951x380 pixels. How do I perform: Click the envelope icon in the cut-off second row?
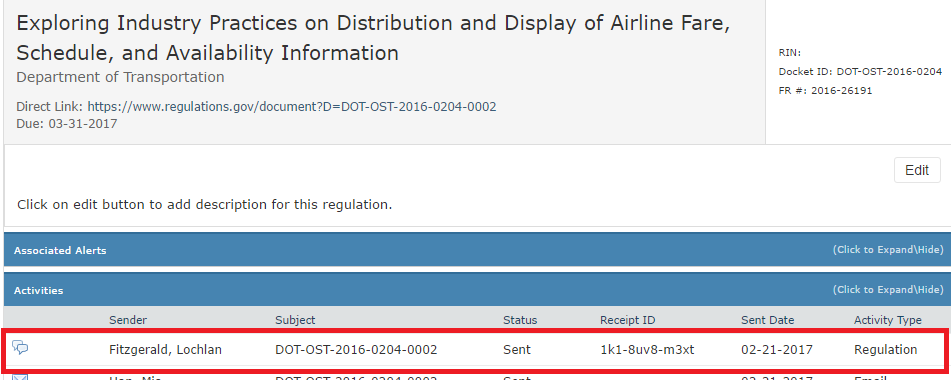(x=21, y=378)
